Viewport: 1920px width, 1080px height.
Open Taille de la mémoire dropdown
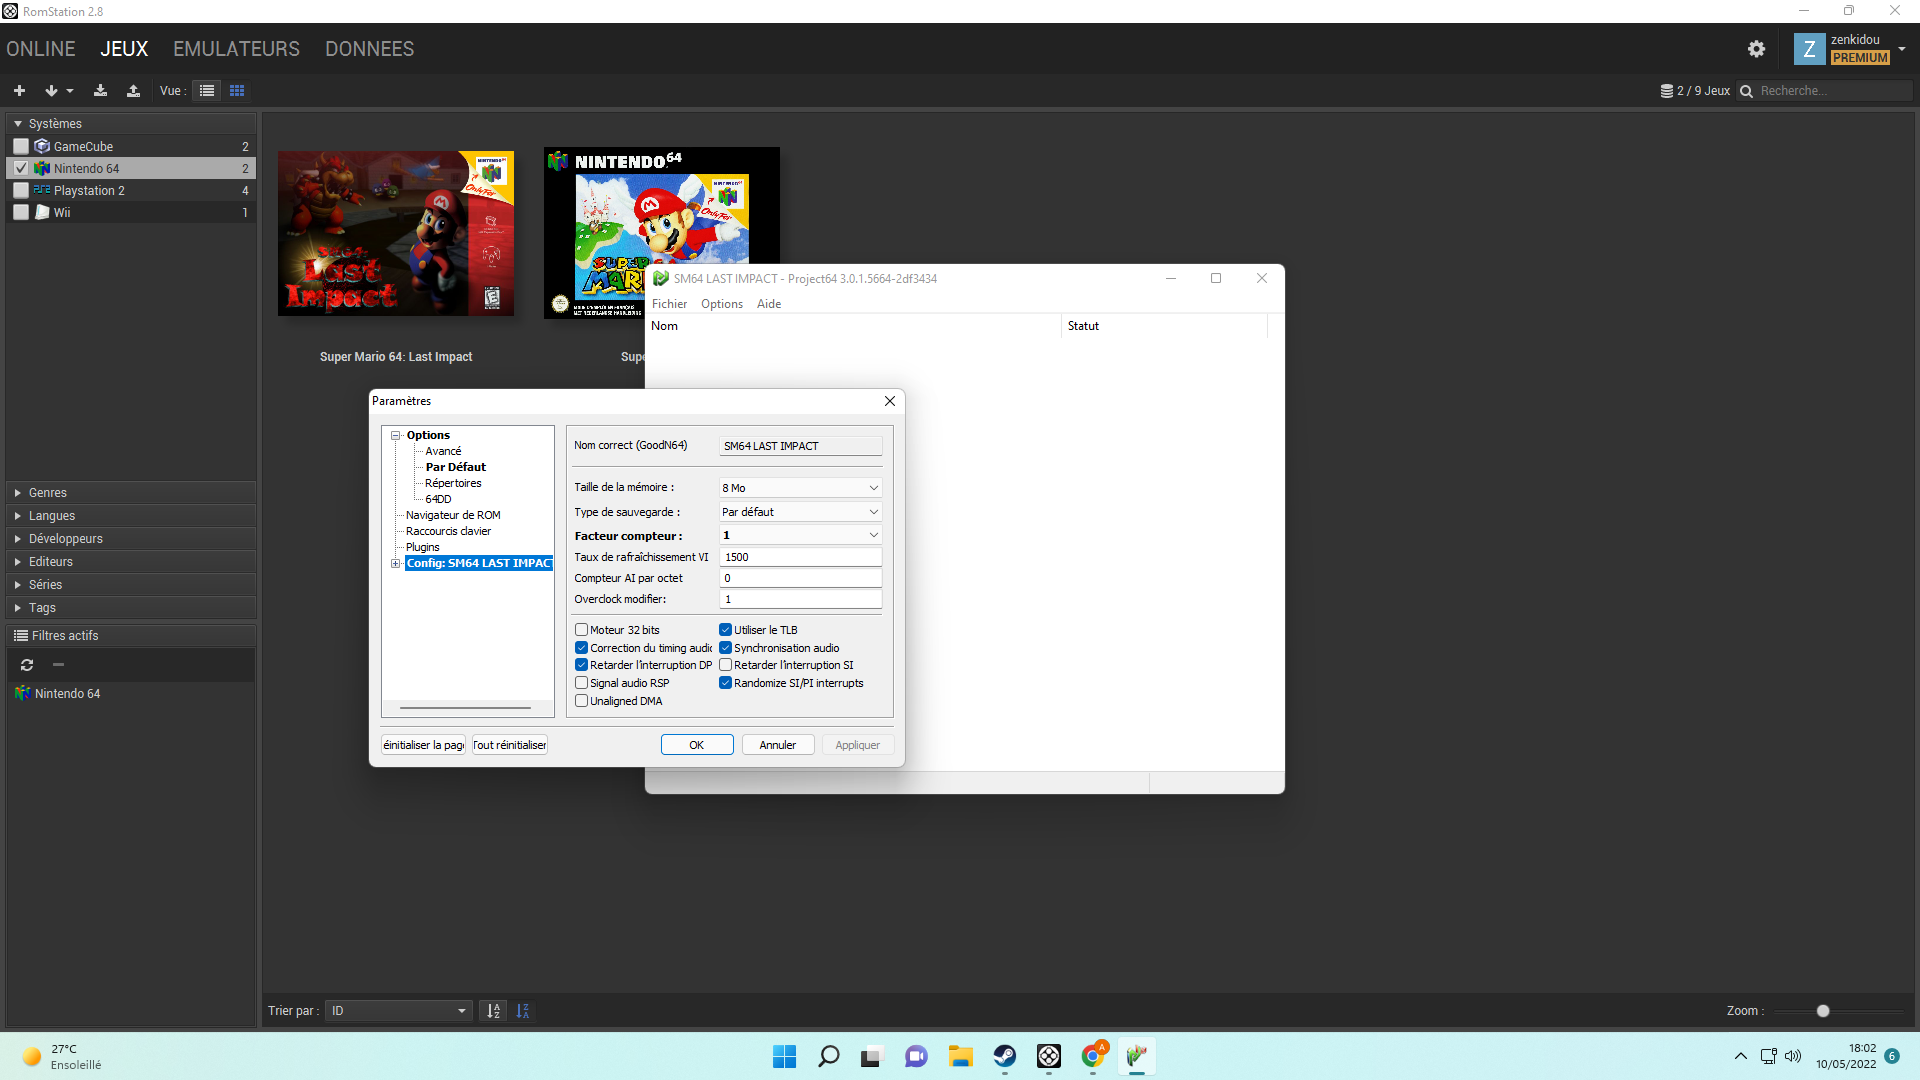[x=800, y=488]
